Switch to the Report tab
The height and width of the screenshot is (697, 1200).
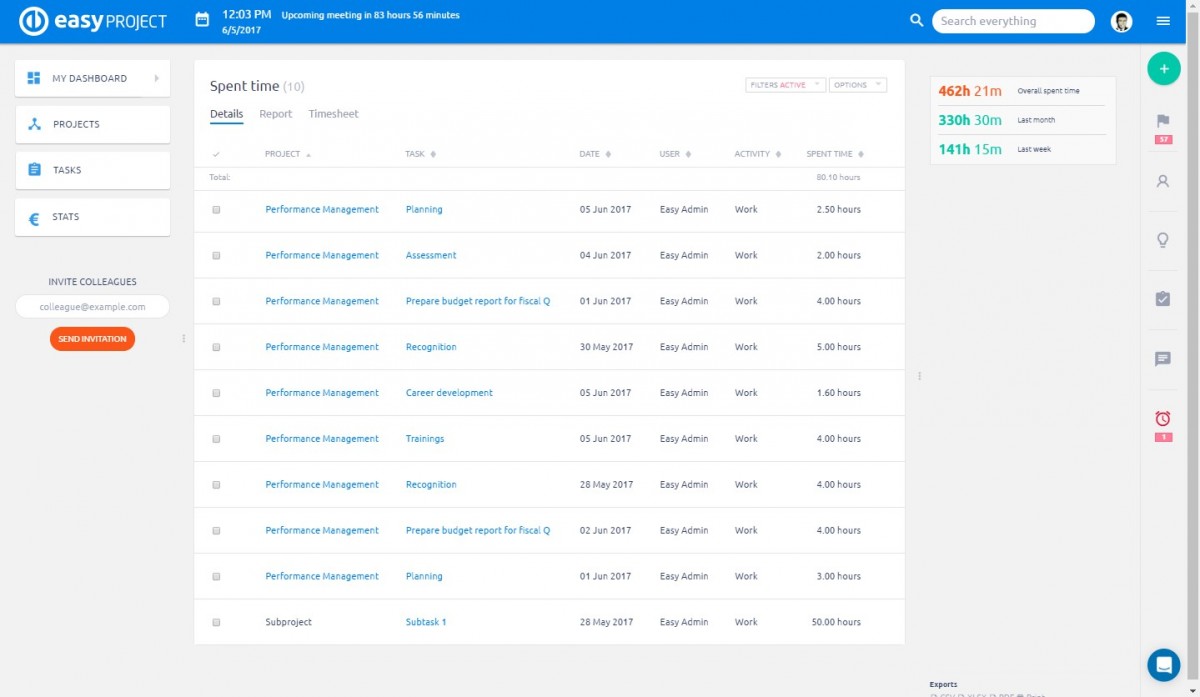tap(276, 113)
